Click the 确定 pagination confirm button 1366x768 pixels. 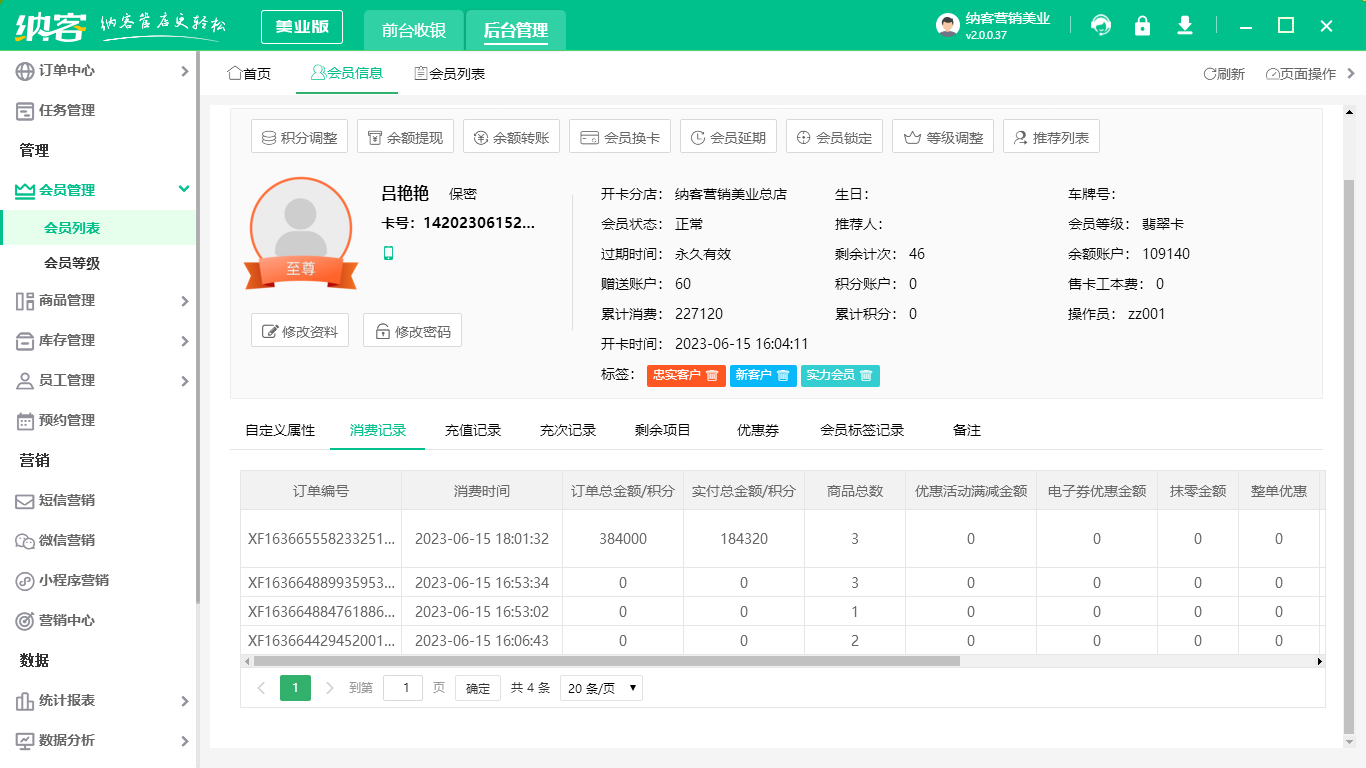(477, 688)
